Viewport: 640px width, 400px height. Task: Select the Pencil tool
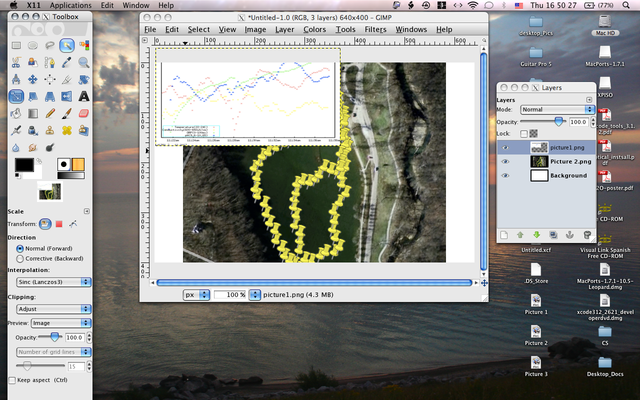coord(50,113)
